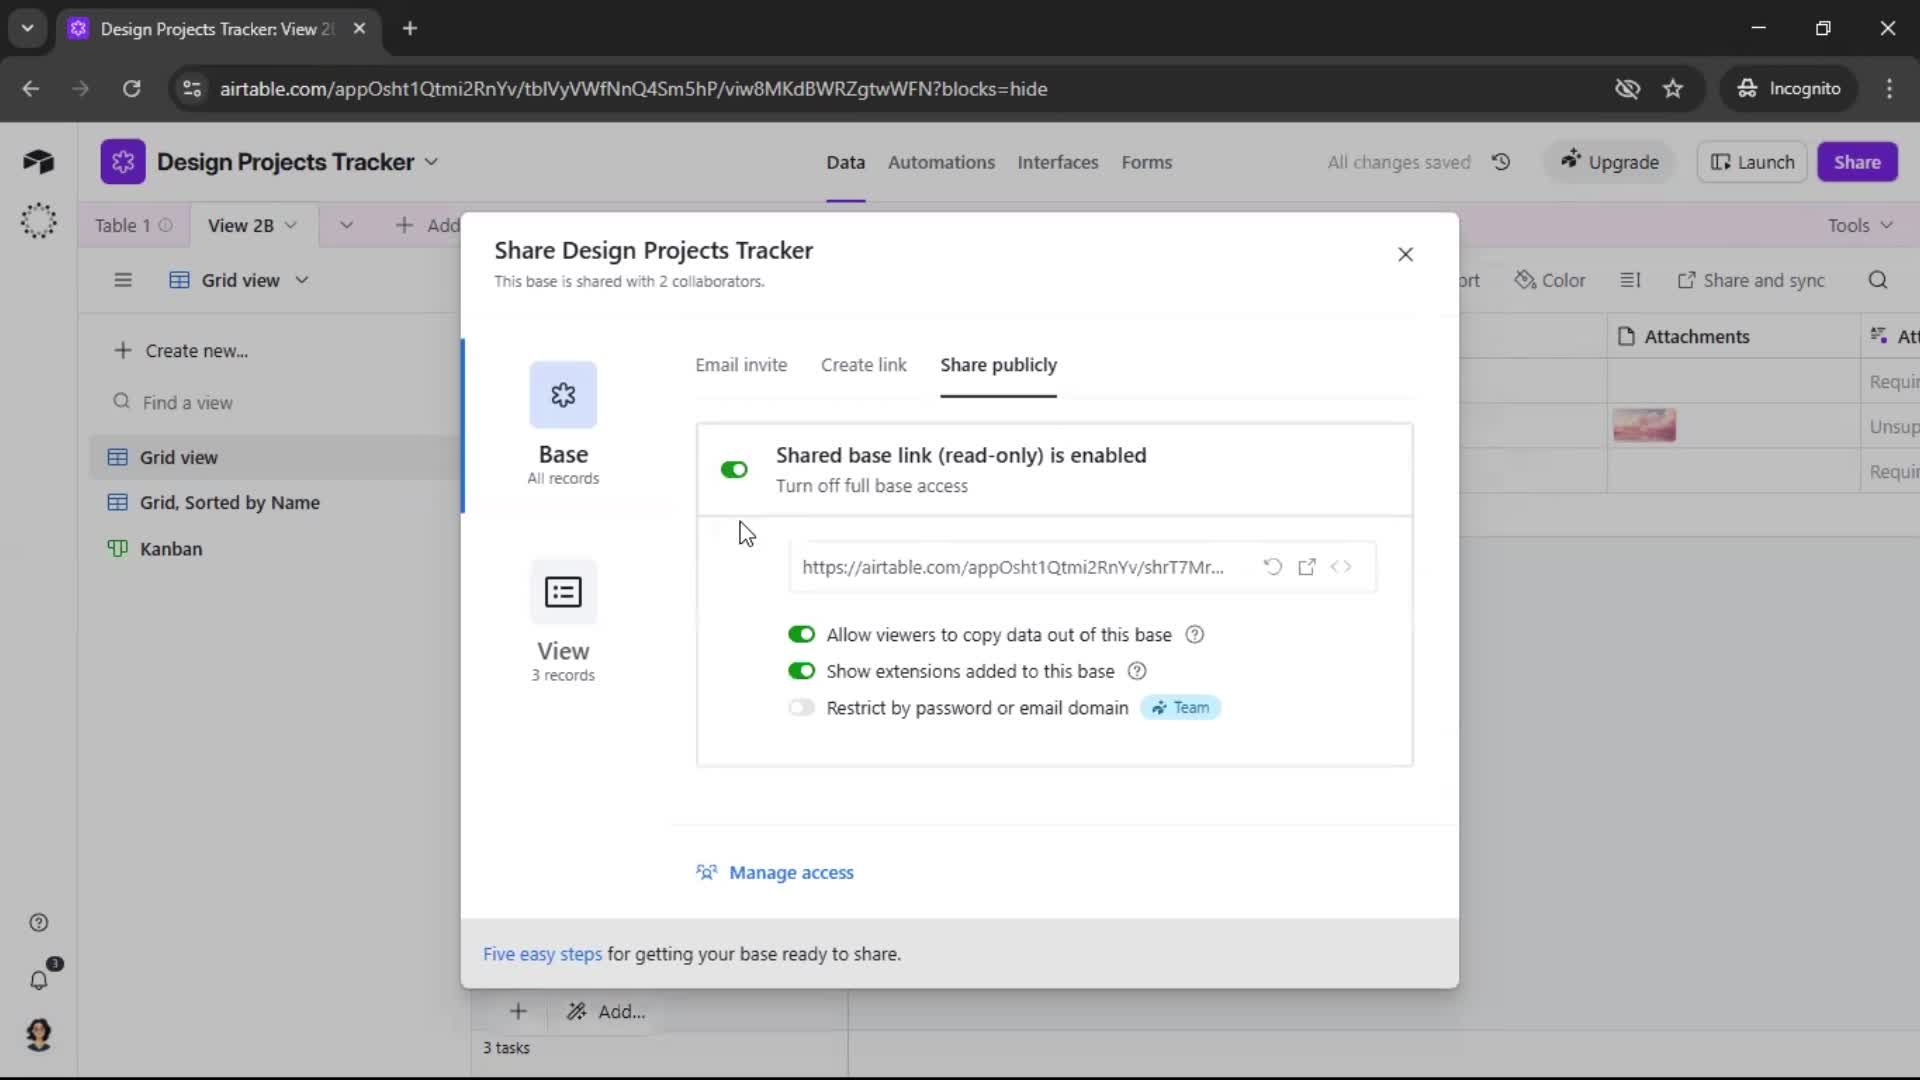This screenshot has width=1920, height=1080.
Task: Open the Automations tab
Action: pos(941,162)
